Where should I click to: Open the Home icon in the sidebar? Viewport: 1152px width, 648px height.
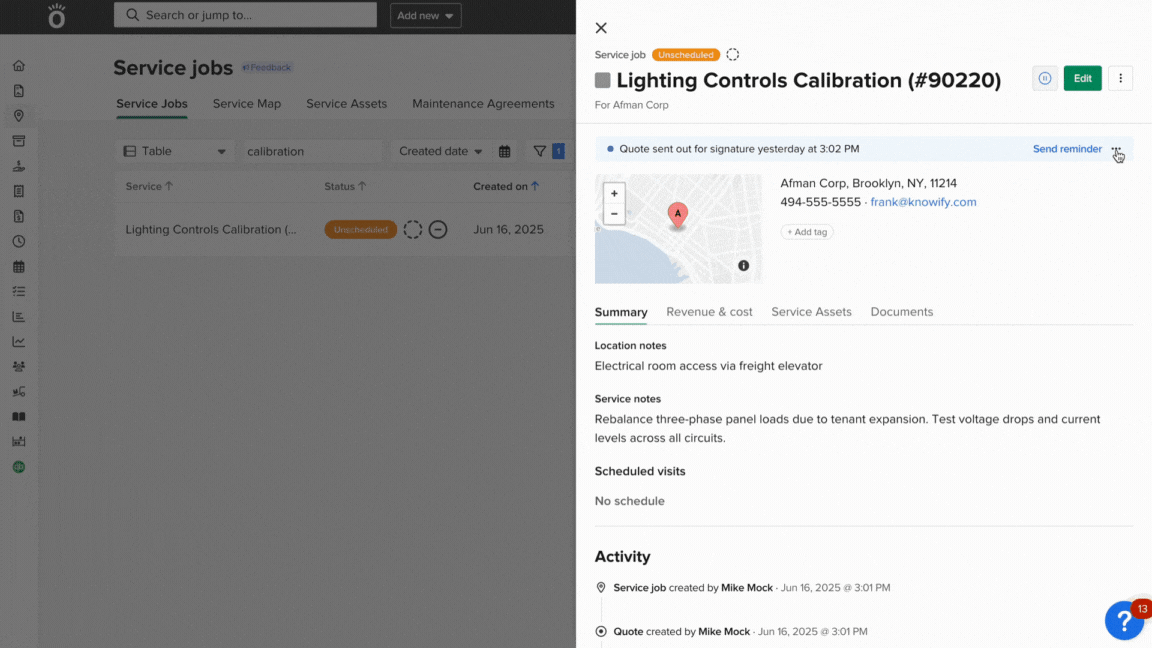coord(18,65)
